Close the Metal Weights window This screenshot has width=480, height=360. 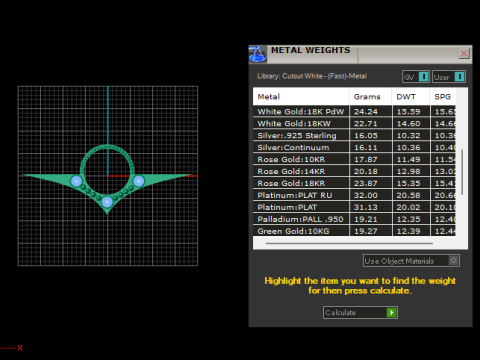(464, 53)
